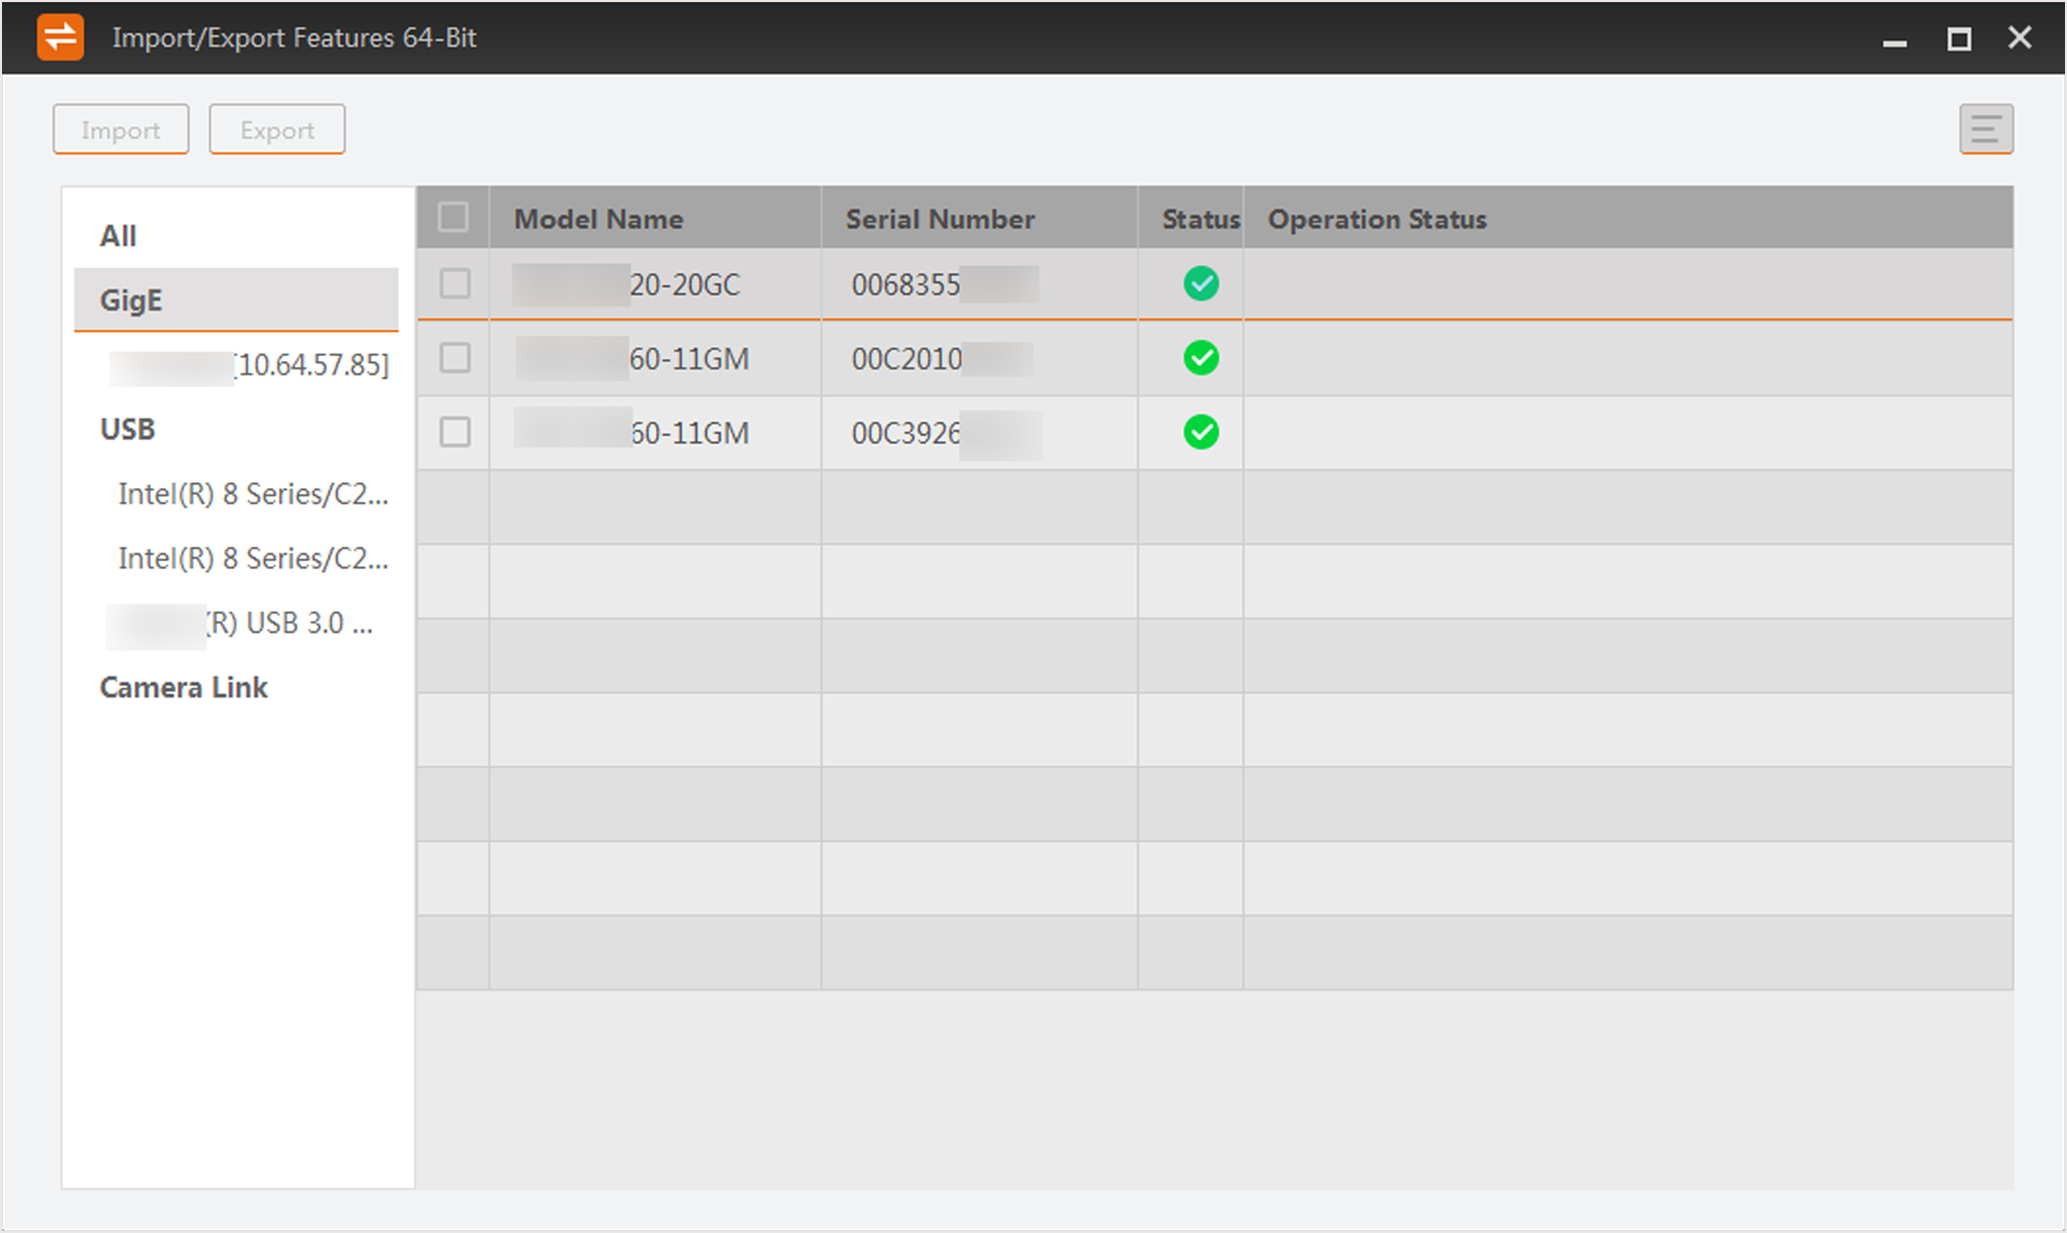This screenshot has height=1233, width=2067.
Task: Click the orange Import/Export app icon
Action: pos(60,38)
